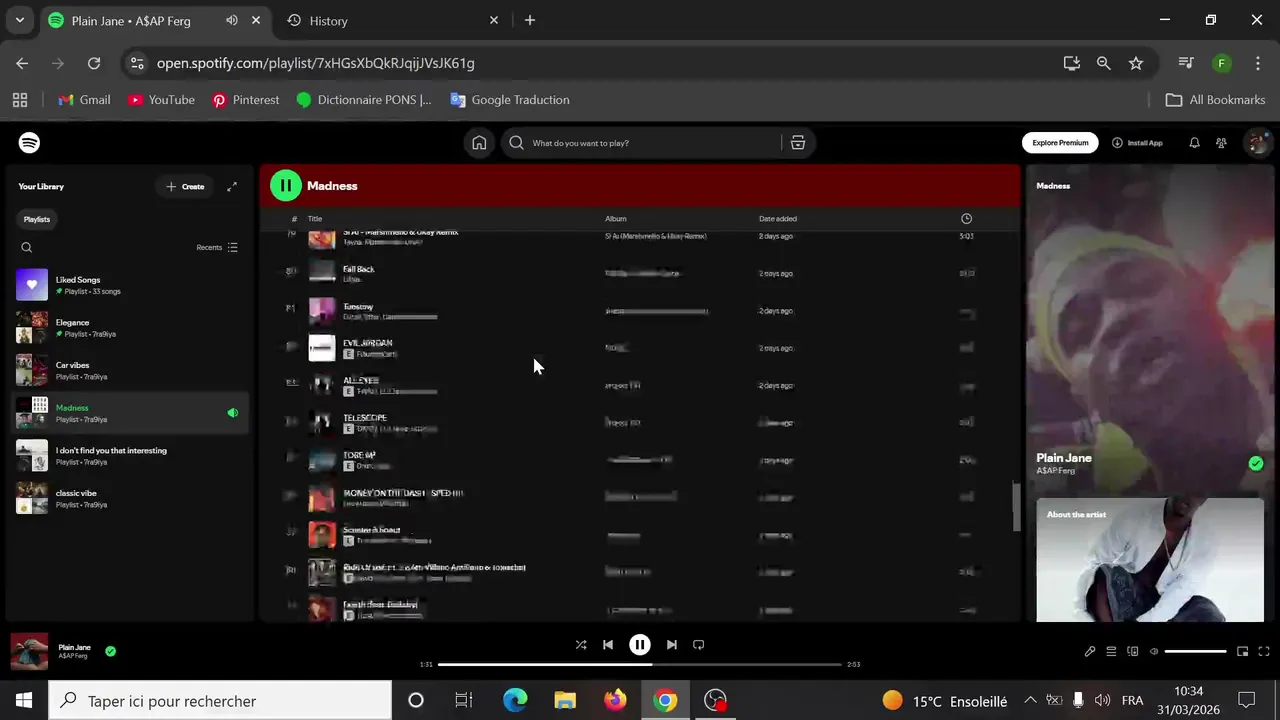Screen dimensions: 1280x720
Task: Select the Fall Back track row
Action: tap(638, 273)
